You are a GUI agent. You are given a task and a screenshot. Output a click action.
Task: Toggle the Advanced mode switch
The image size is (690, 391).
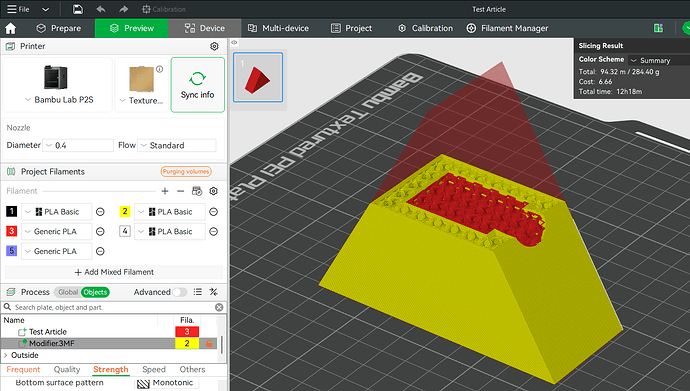pos(179,292)
